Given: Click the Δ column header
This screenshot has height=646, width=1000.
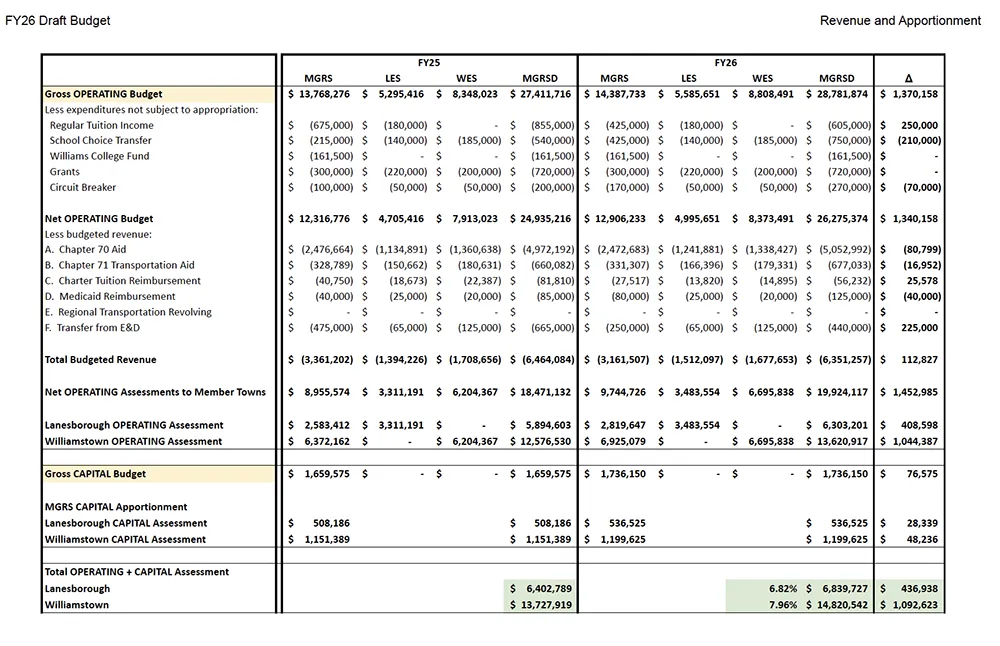Looking at the screenshot, I should point(908,78).
